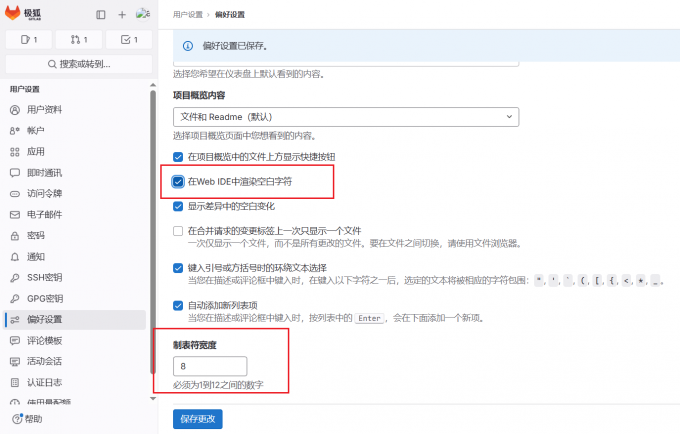Click the search or go to field
Viewport: 680px width, 434px height.
pos(79,64)
